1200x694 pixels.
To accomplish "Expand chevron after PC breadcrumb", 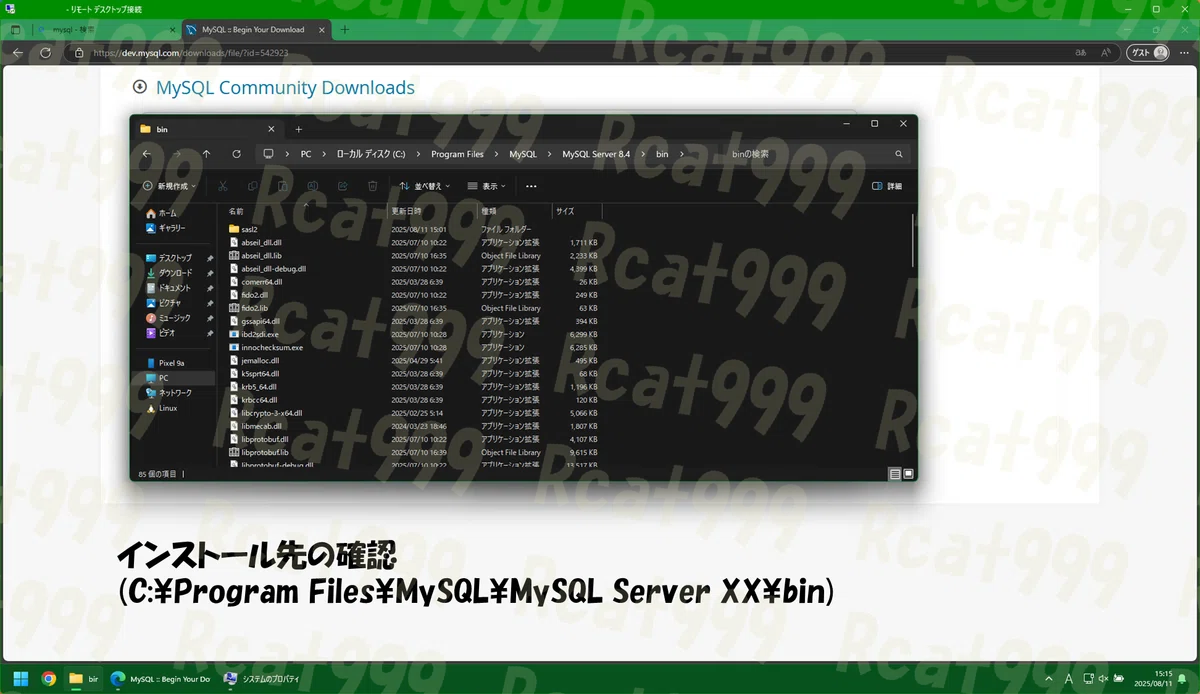I will click(x=324, y=154).
